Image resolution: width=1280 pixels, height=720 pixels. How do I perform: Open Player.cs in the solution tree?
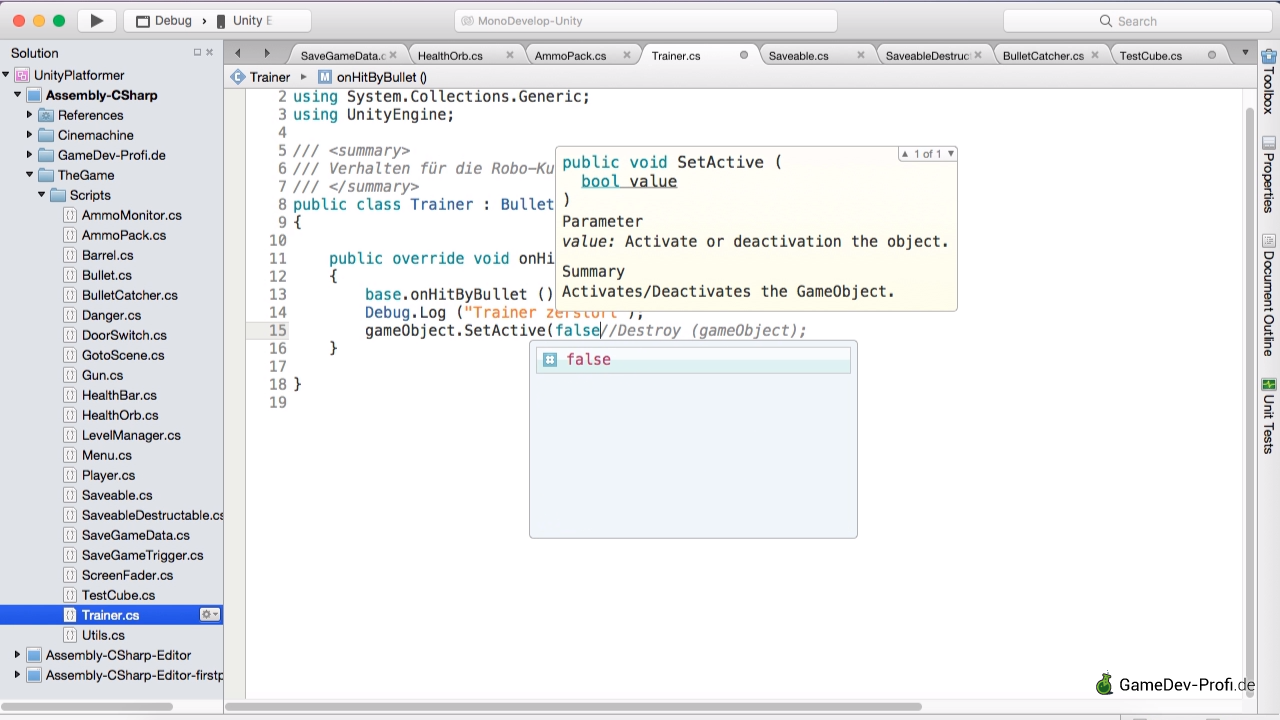(108, 475)
